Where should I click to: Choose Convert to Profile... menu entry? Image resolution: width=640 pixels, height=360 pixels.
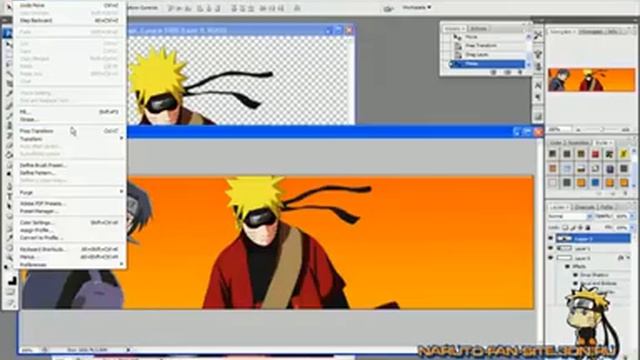(x=69, y=238)
